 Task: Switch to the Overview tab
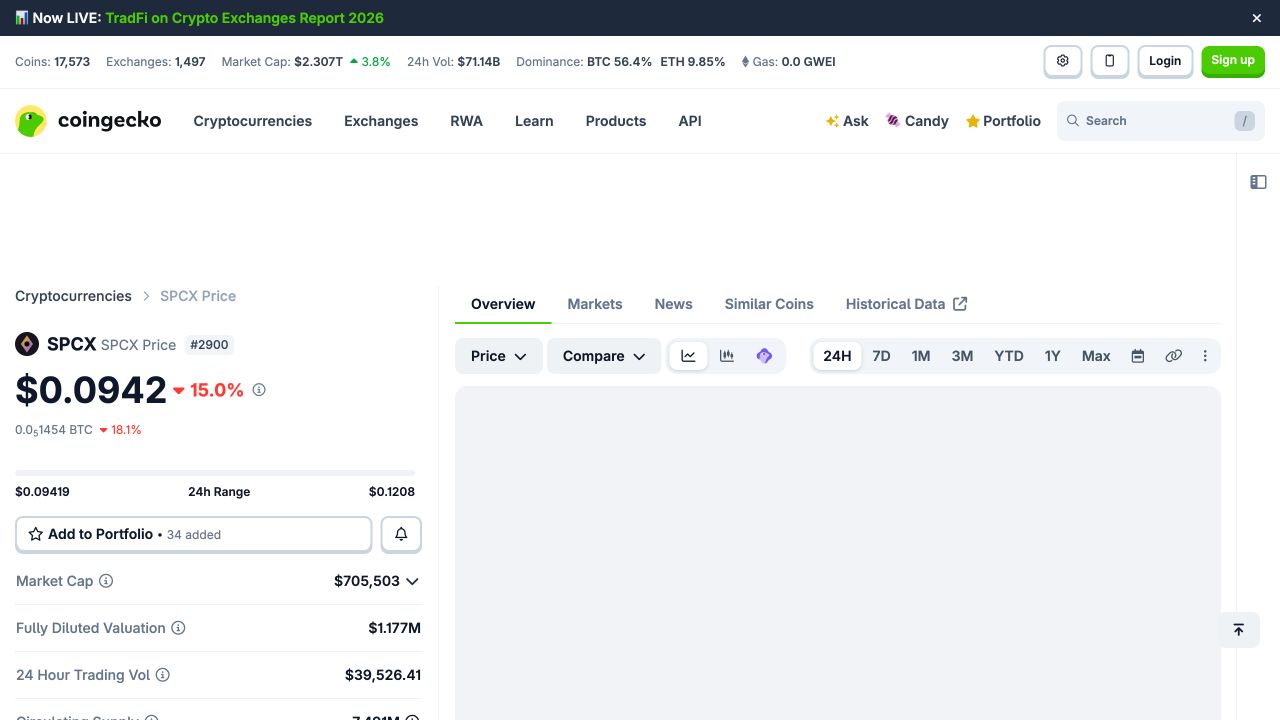click(x=503, y=304)
